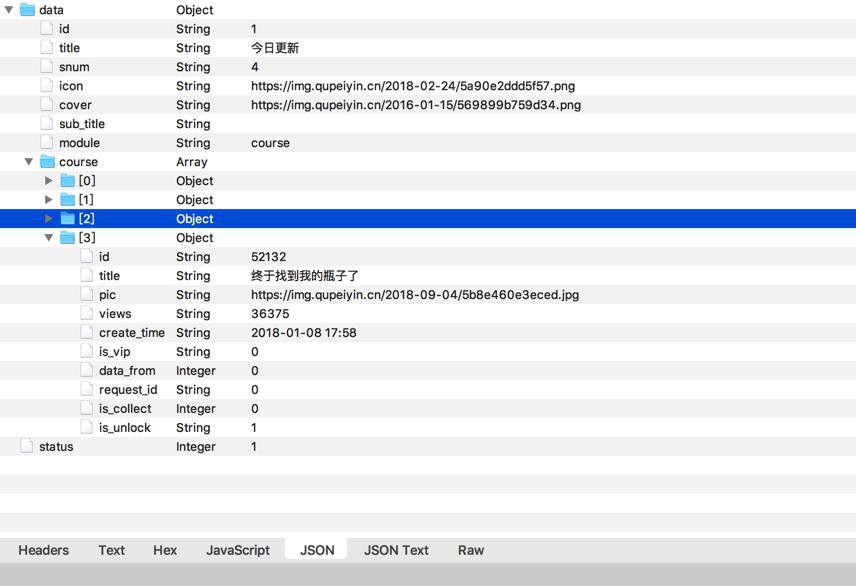
Task: Collapse the [3] object node
Action: click(49, 238)
